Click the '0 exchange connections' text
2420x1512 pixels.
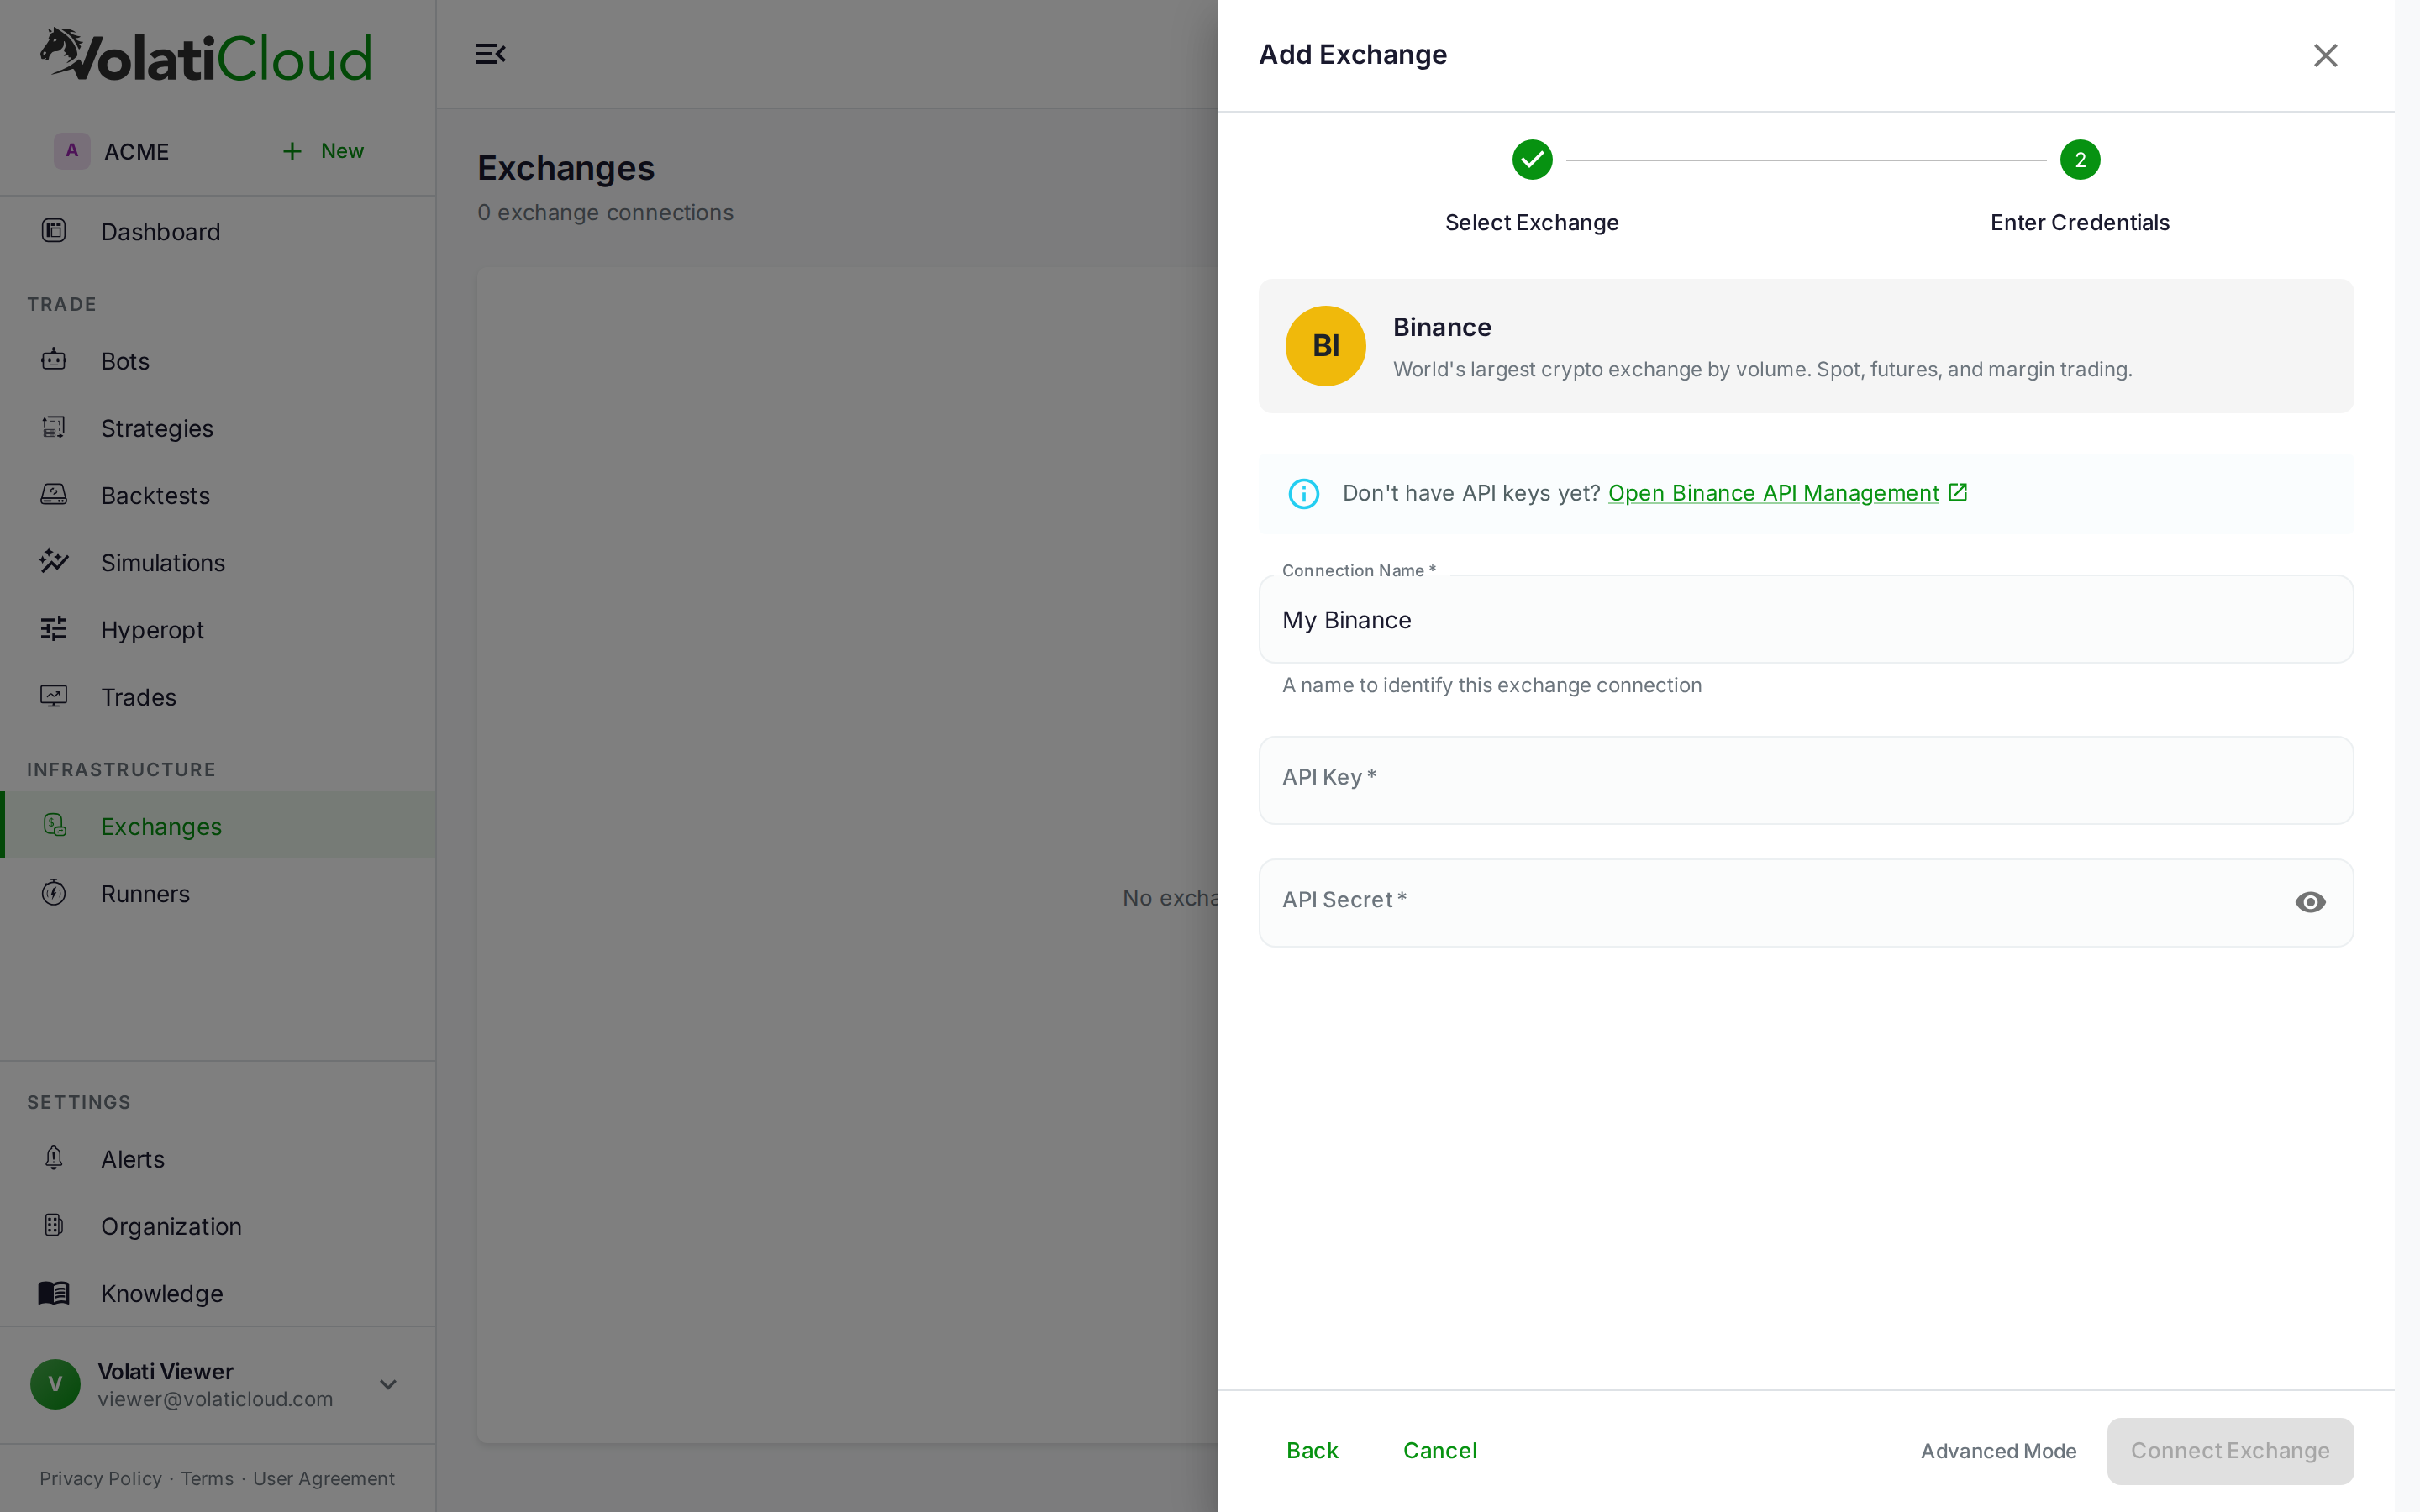point(605,212)
